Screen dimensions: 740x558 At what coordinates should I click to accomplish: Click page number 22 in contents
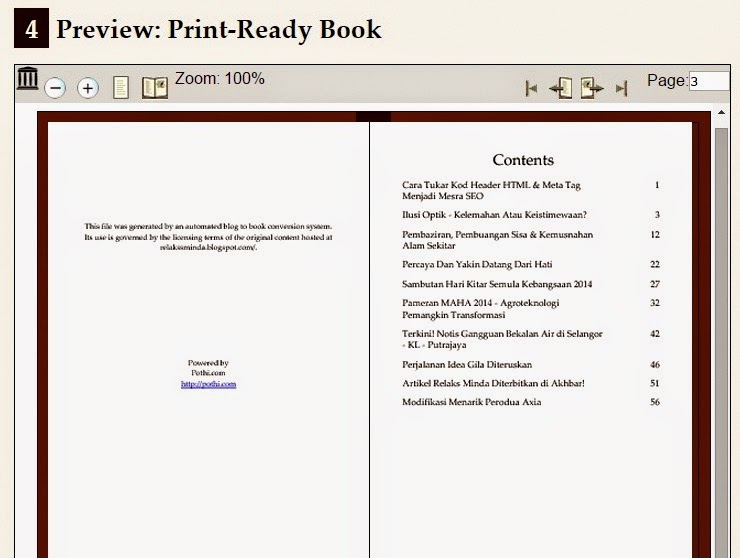[655, 264]
